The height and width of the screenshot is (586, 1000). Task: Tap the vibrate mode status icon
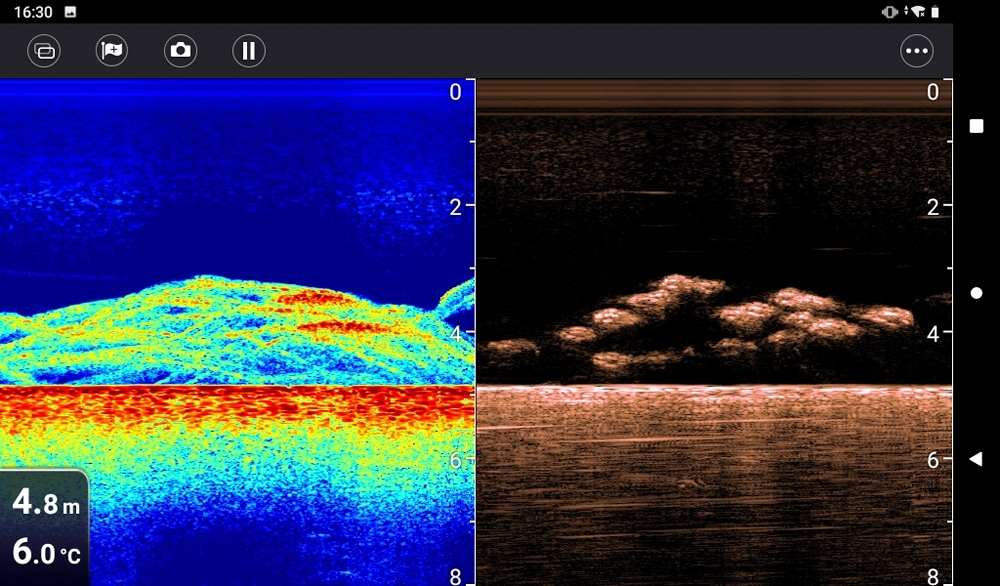pyautogui.click(x=889, y=12)
